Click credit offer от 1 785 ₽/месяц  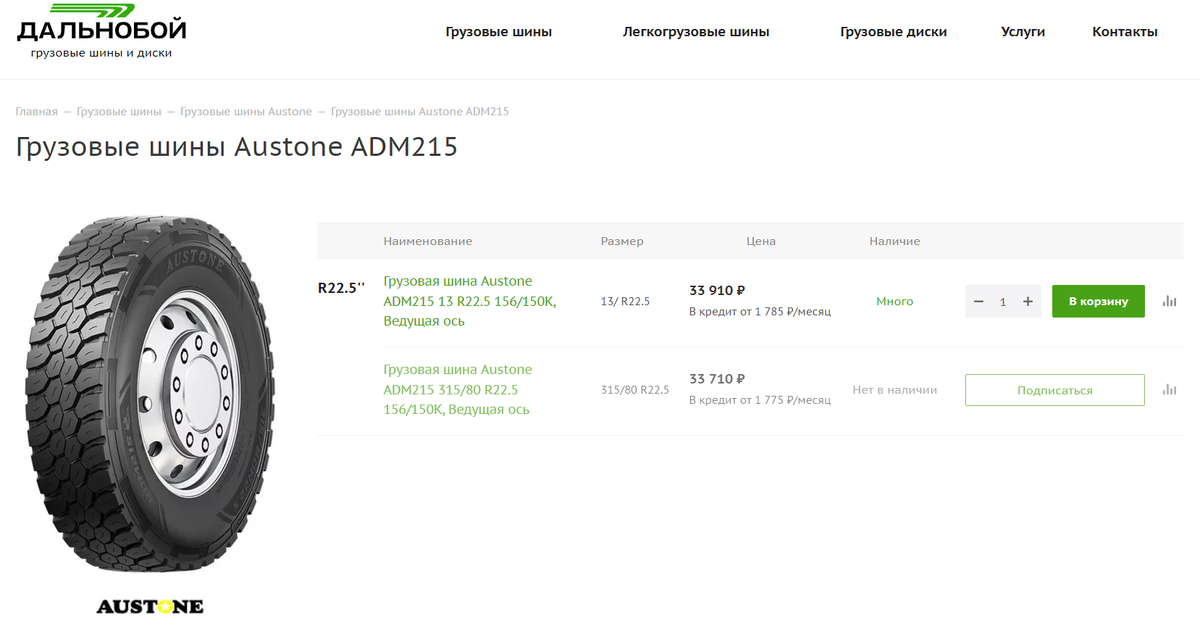(x=760, y=311)
